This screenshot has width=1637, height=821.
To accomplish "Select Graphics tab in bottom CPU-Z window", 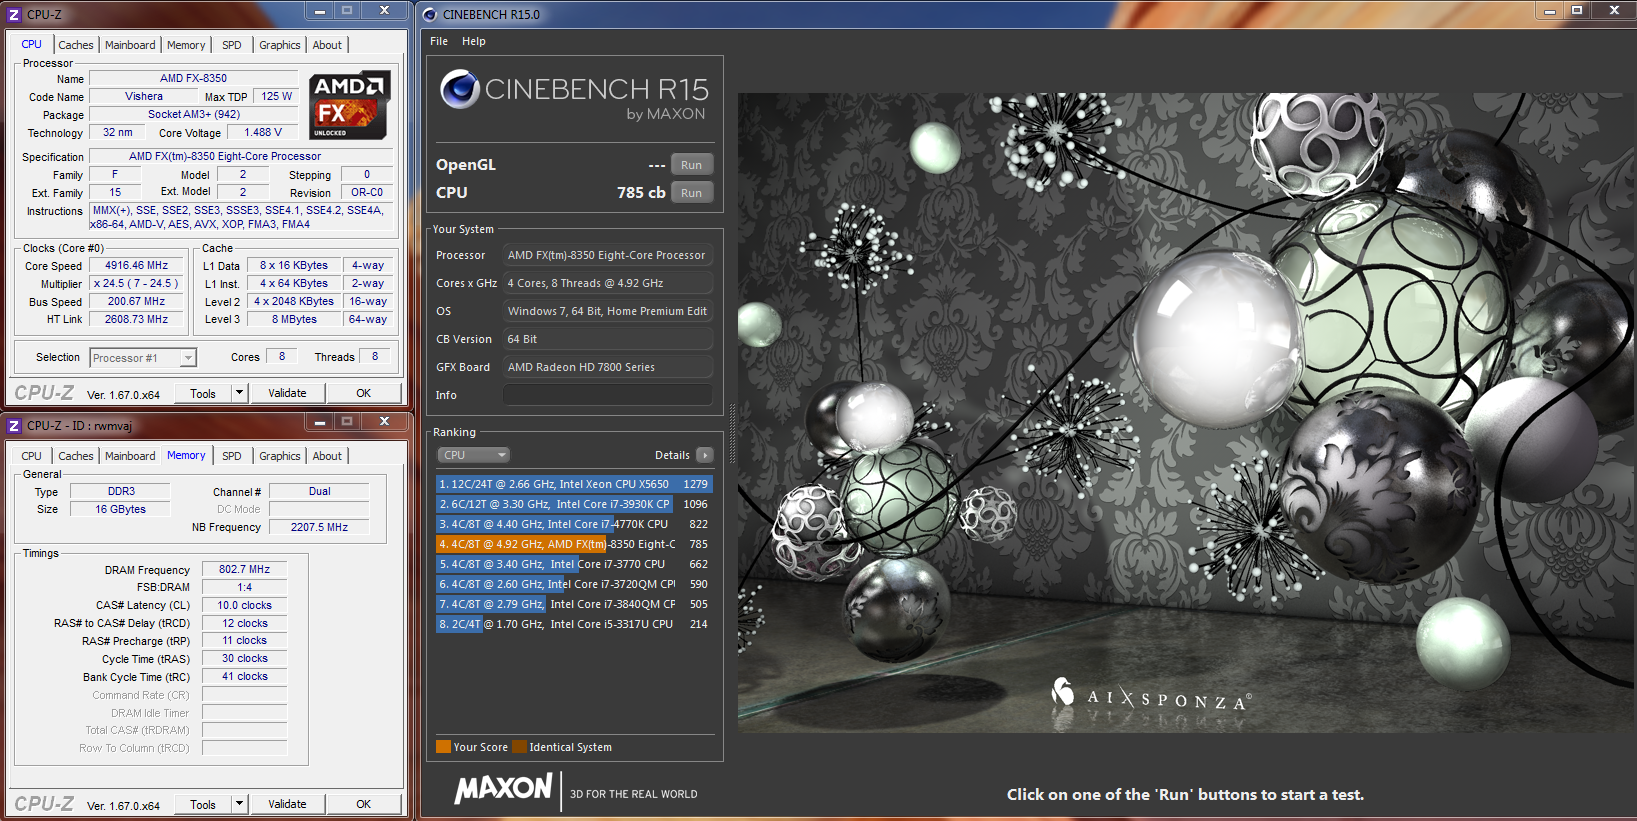I will (x=280, y=456).
